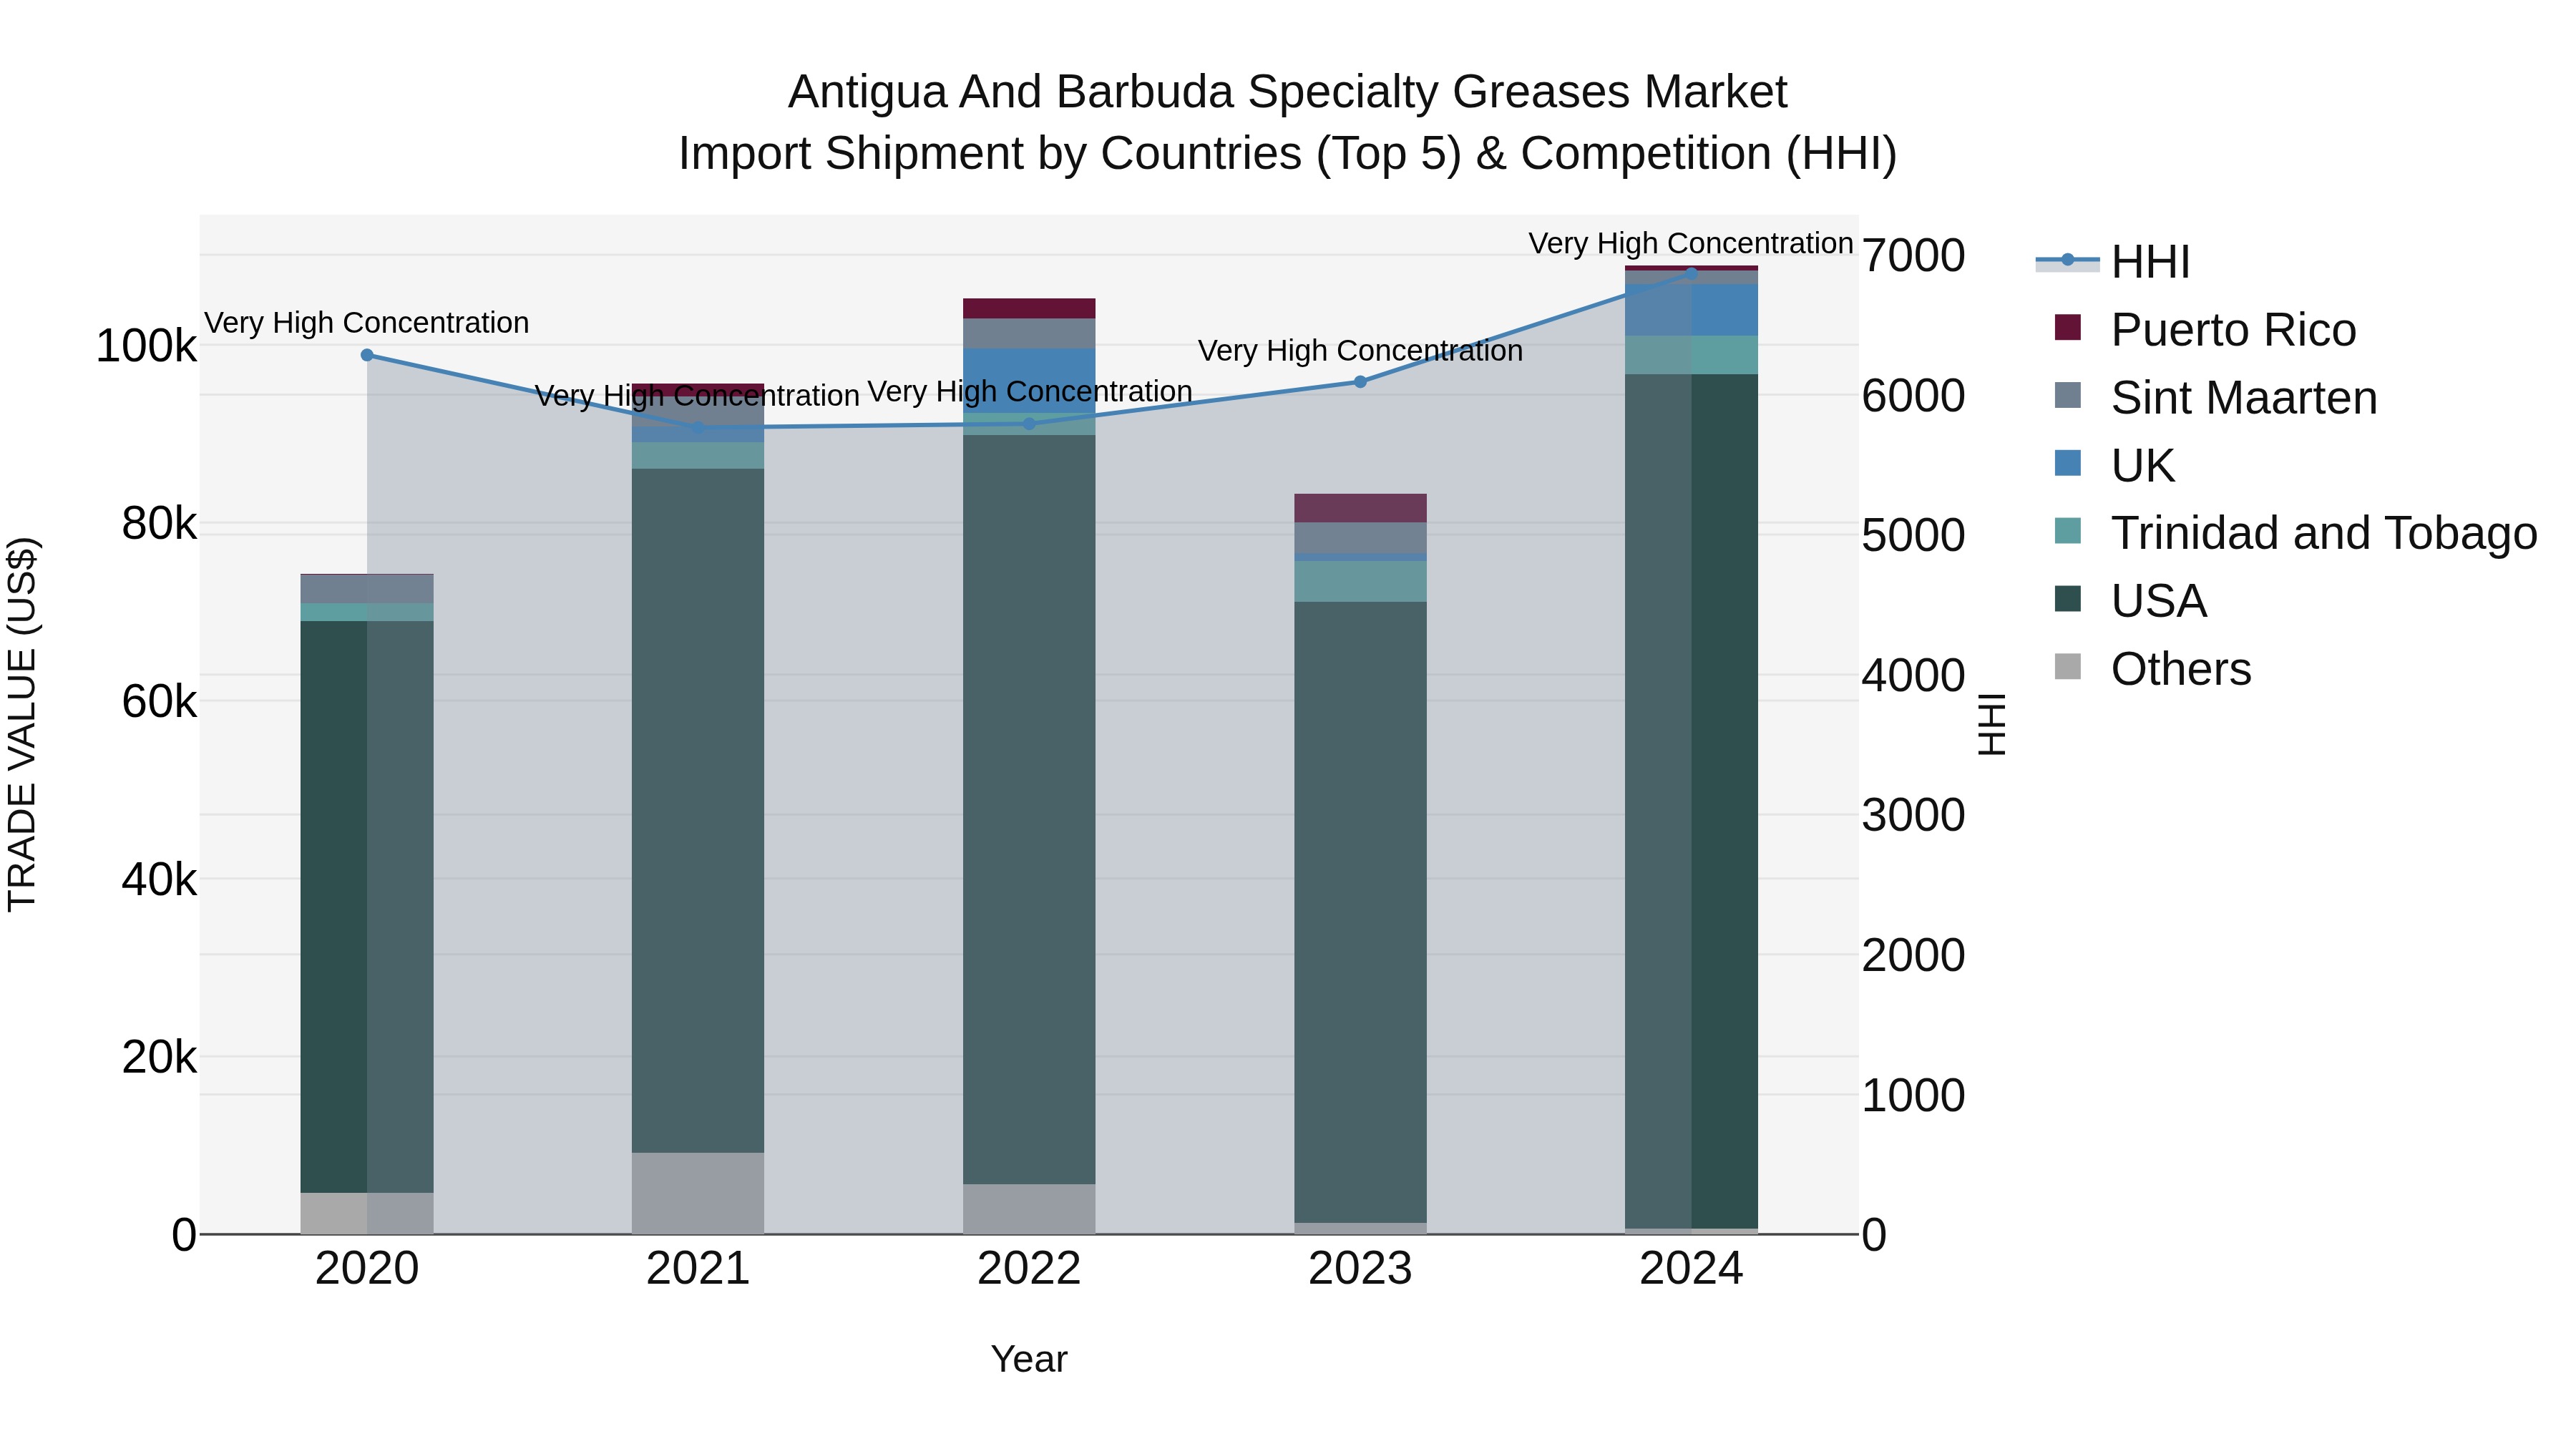Viewport: 2576px width, 1449px height.
Task: Click the HHI data point for 2020
Action: coord(367,355)
